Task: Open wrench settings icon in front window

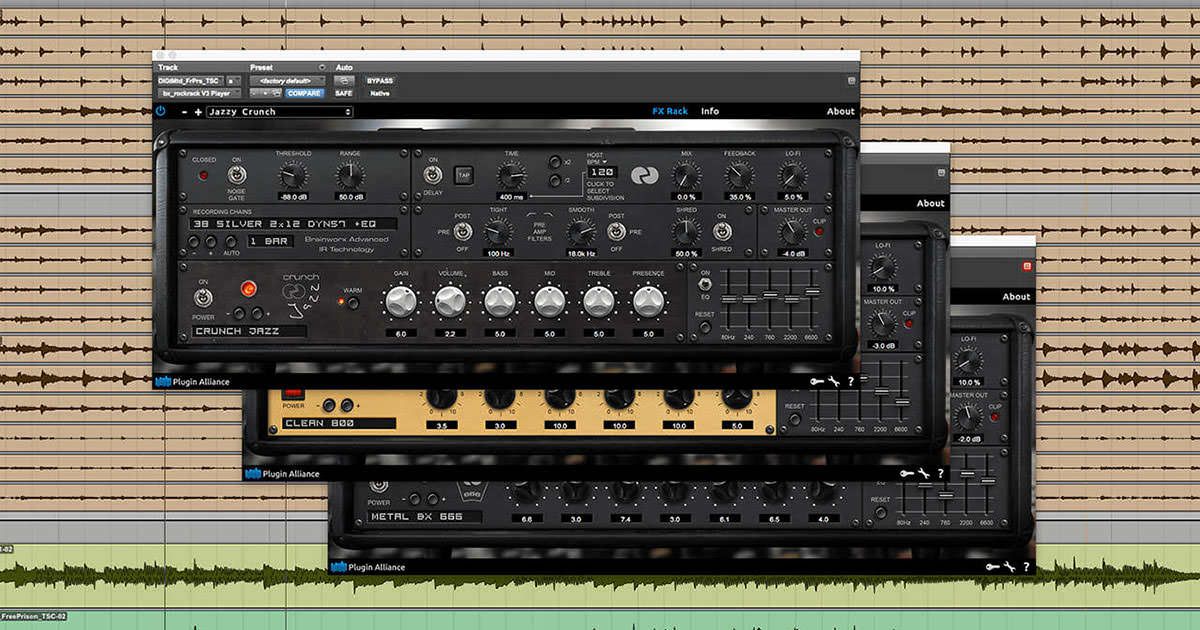Action: [834, 381]
